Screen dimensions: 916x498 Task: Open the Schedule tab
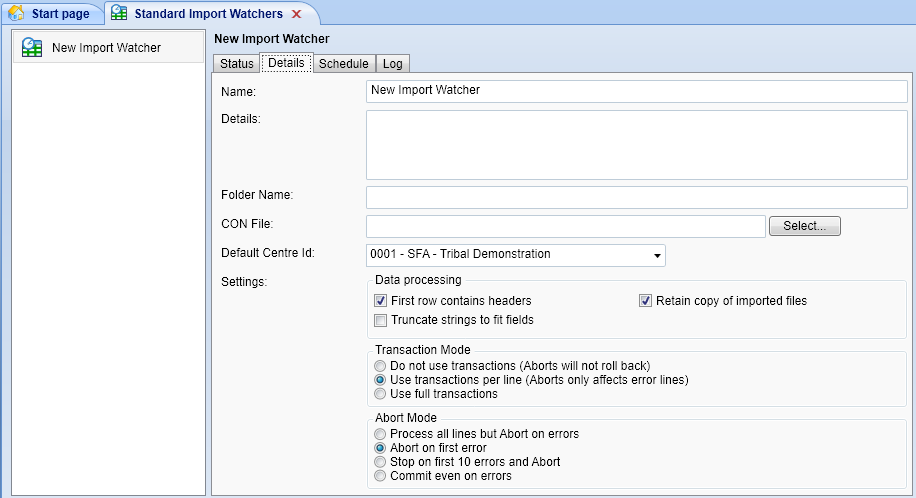point(343,64)
